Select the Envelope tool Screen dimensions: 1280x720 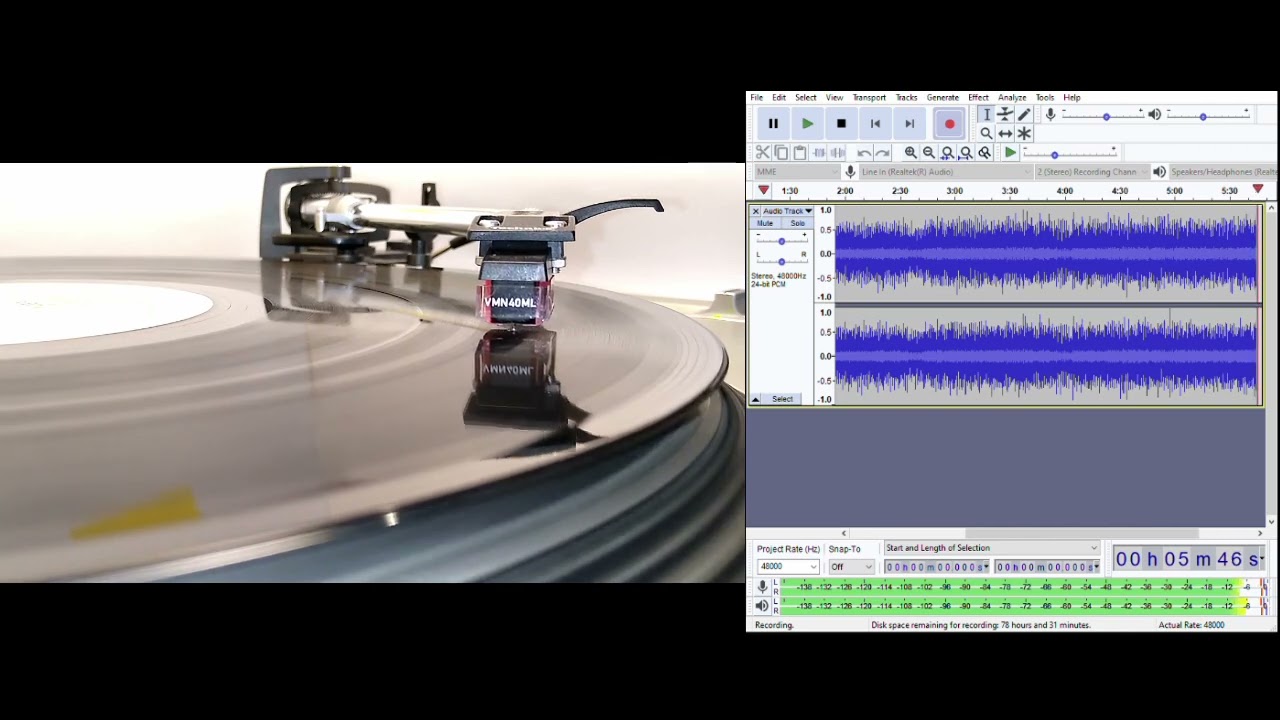(1005, 115)
